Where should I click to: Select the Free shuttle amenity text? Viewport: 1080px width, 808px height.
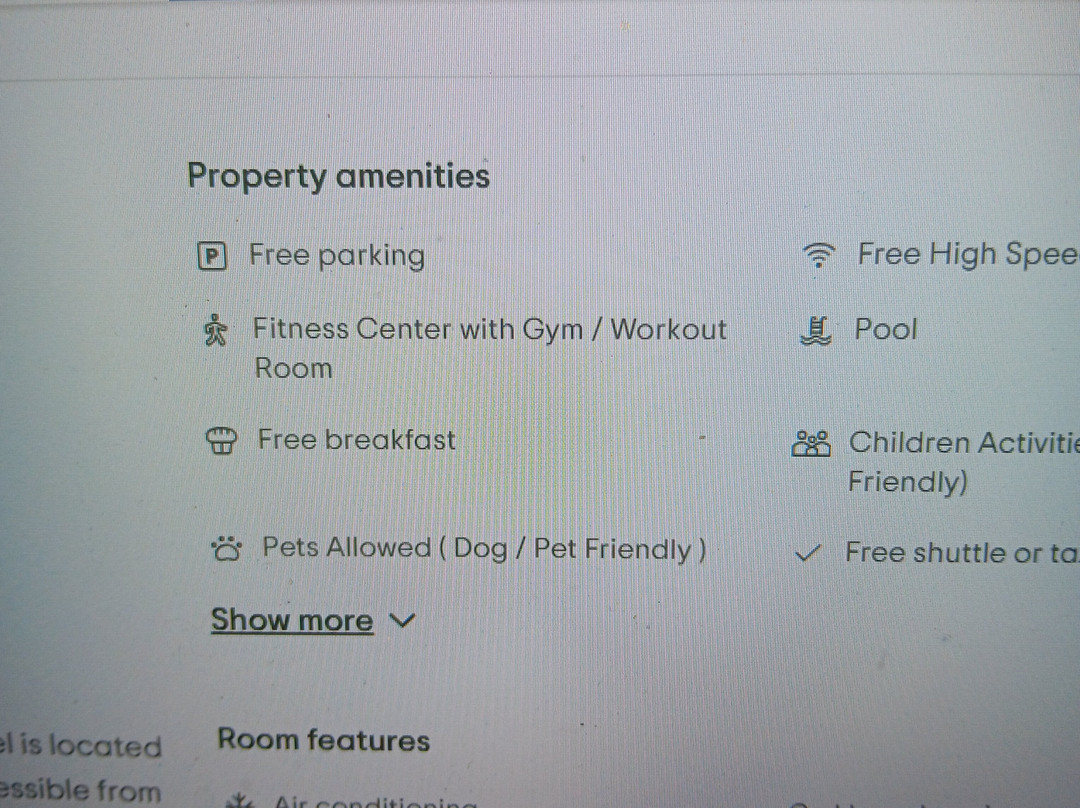point(960,553)
